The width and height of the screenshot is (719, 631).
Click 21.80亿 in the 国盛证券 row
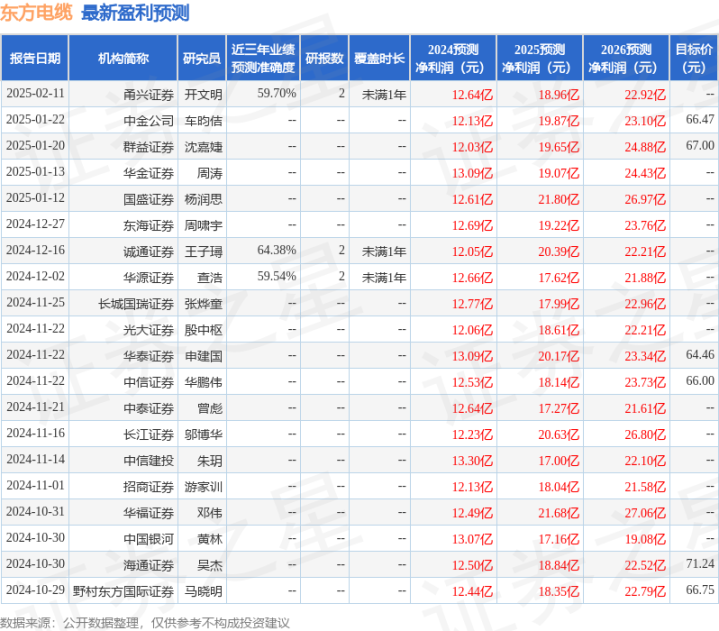tap(559, 199)
